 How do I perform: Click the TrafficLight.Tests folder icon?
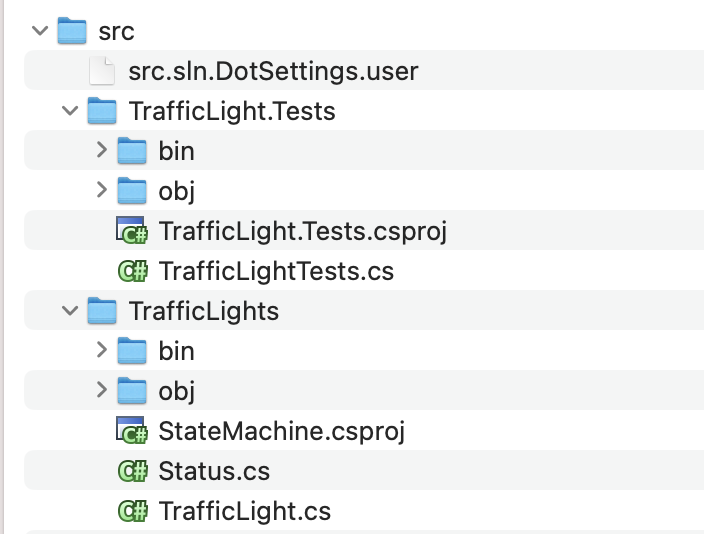tap(103, 111)
